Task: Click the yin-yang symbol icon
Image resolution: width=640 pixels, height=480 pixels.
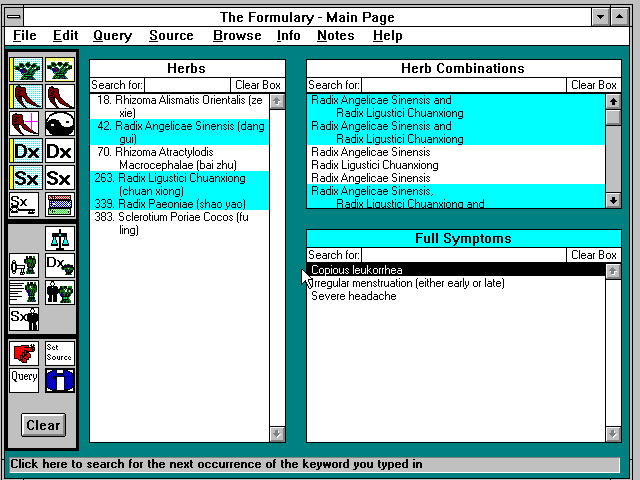Action: click(60, 124)
